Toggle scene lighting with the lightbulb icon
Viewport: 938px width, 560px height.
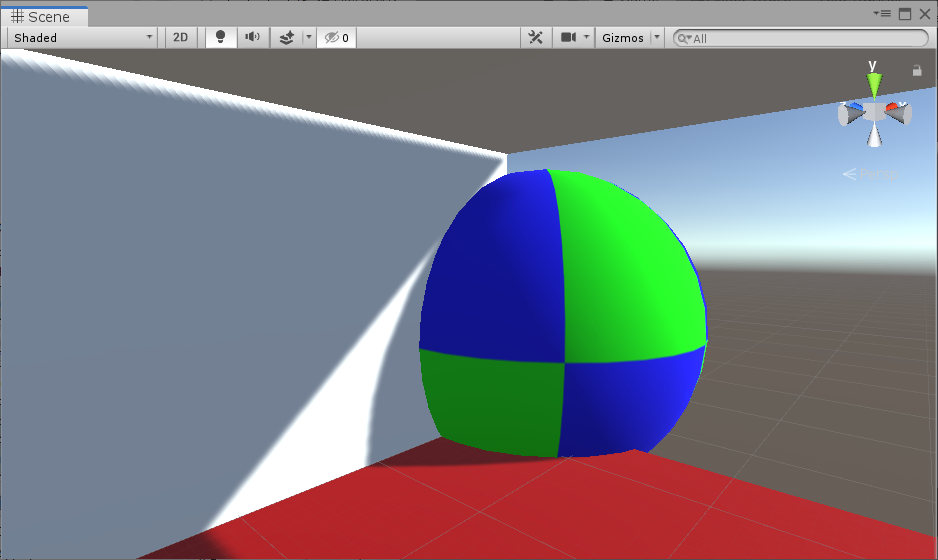tap(220, 37)
